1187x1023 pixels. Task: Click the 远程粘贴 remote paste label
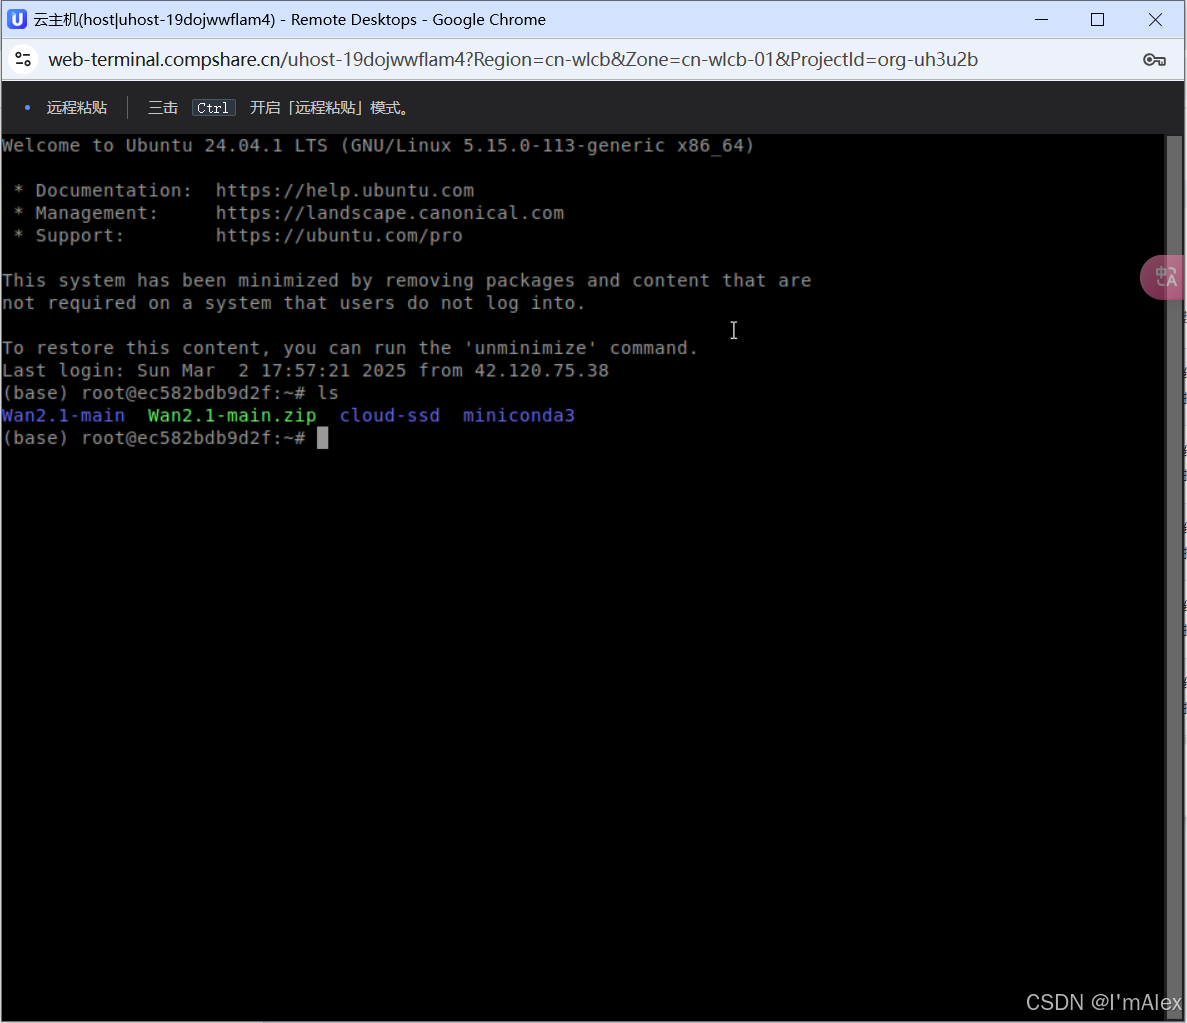(77, 108)
